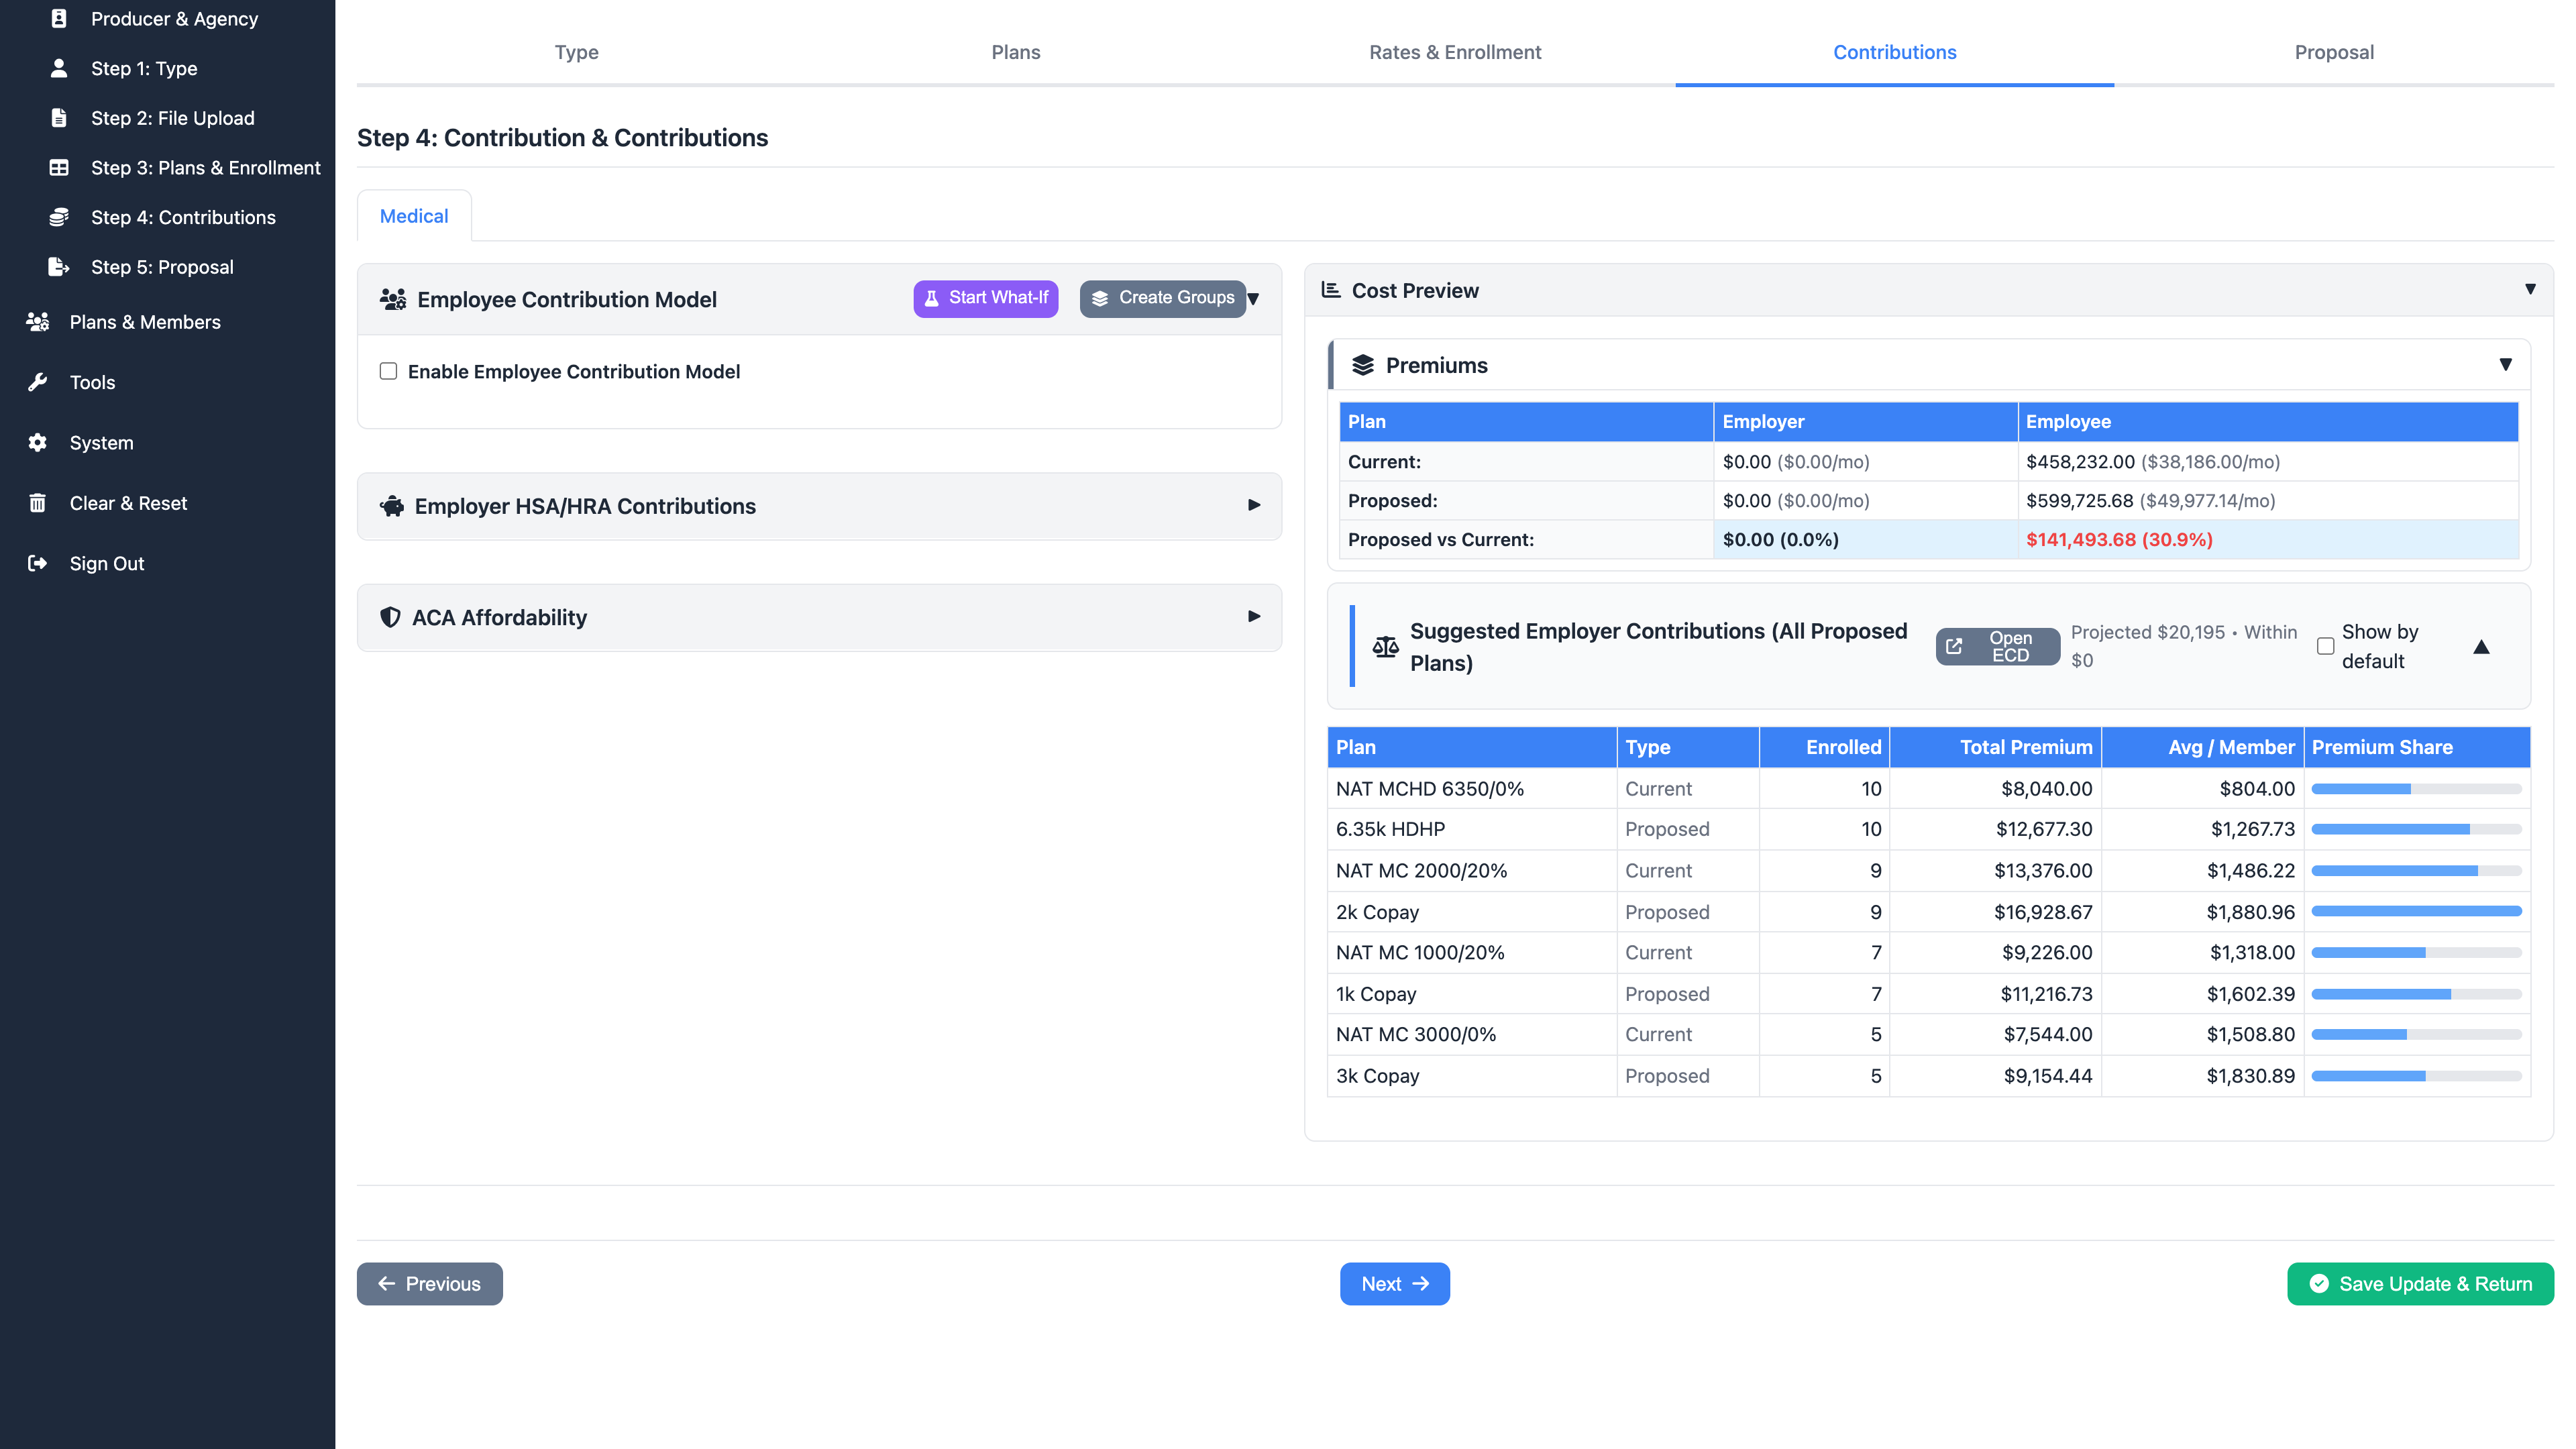Select the Step 4 Contributions coins icon
2576x1449 pixels.
pyautogui.click(x=58, y=216)
